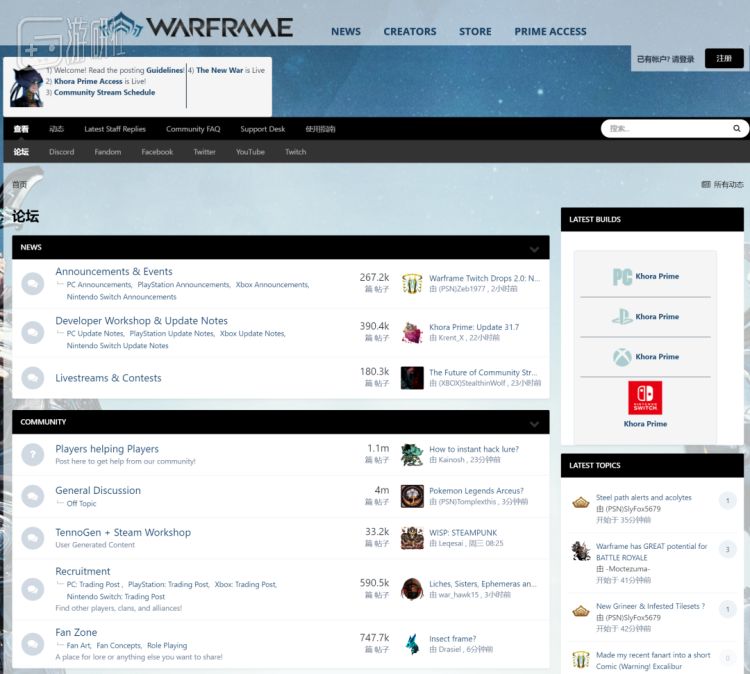Screen dimensions: 750x674
Task: Open the Xbox Khora Prime build icon
Action: click(622, 357)
